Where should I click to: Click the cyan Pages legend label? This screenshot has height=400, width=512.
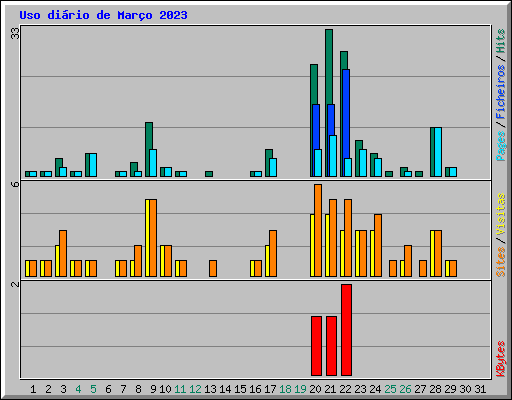501,146
